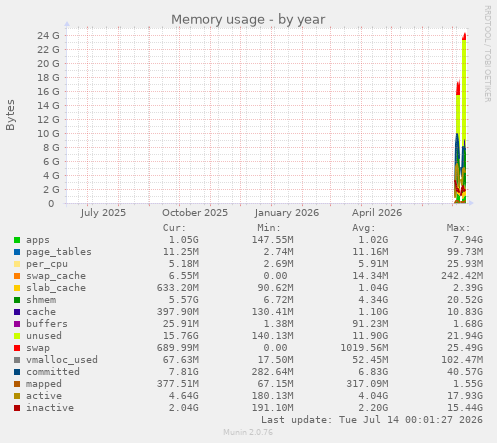Select the 'page_tables' legend label
The height and width of the screenshot is (443, 497).
click(x=59, y=252)
